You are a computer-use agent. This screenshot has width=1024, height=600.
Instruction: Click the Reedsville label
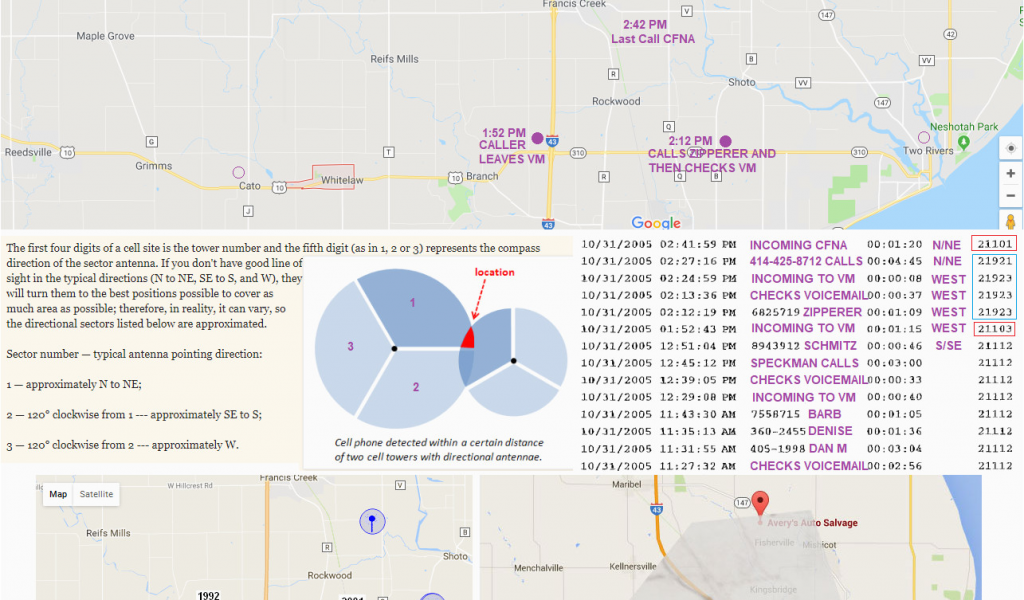tap(28, 152)
